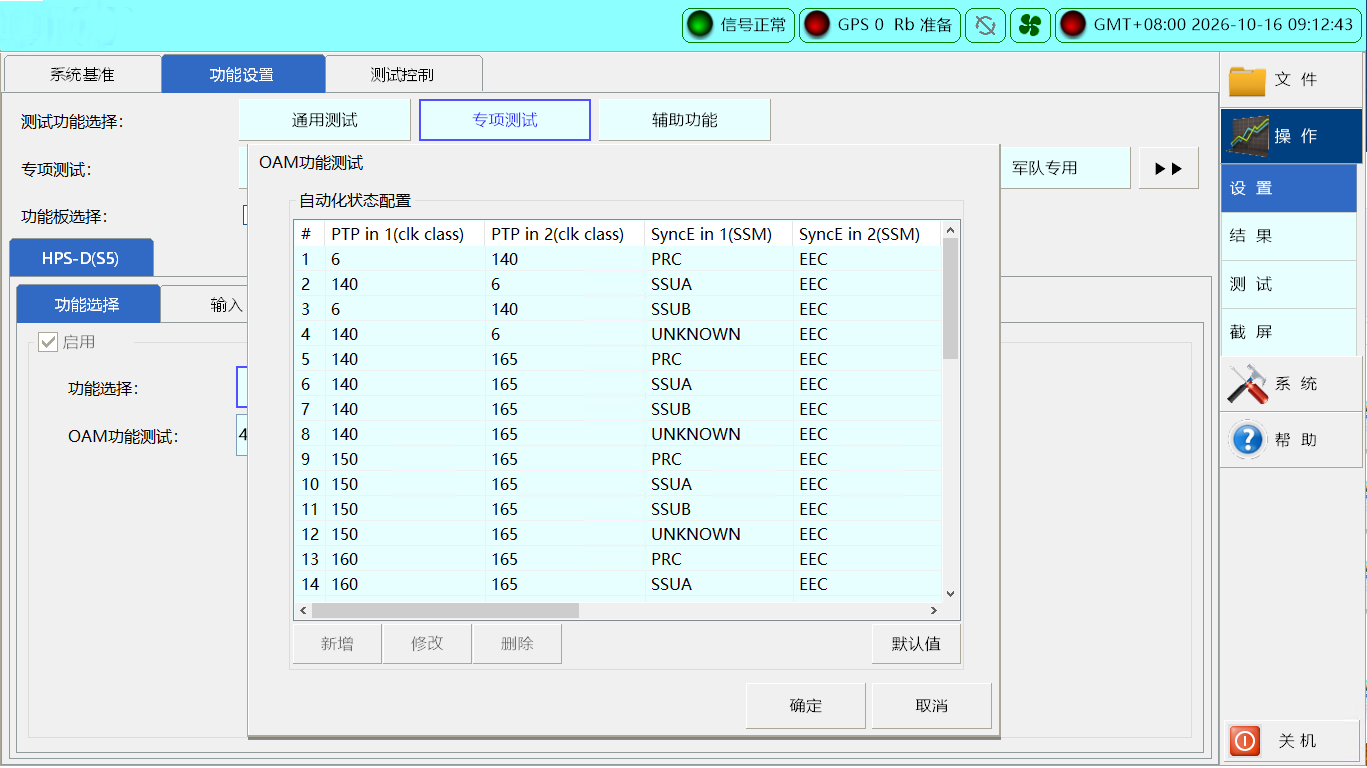Screen dimensions: 1367x768
Task: Click the PTP in 1(clk class) column header
Action: pyautogui.click(x=404, y=234)
